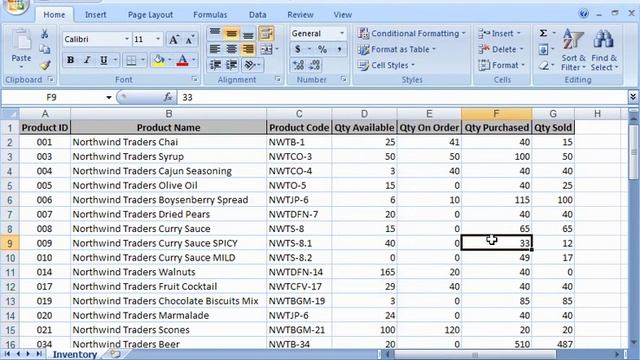
Task: Center text horizontally
Action: point(231,49)
